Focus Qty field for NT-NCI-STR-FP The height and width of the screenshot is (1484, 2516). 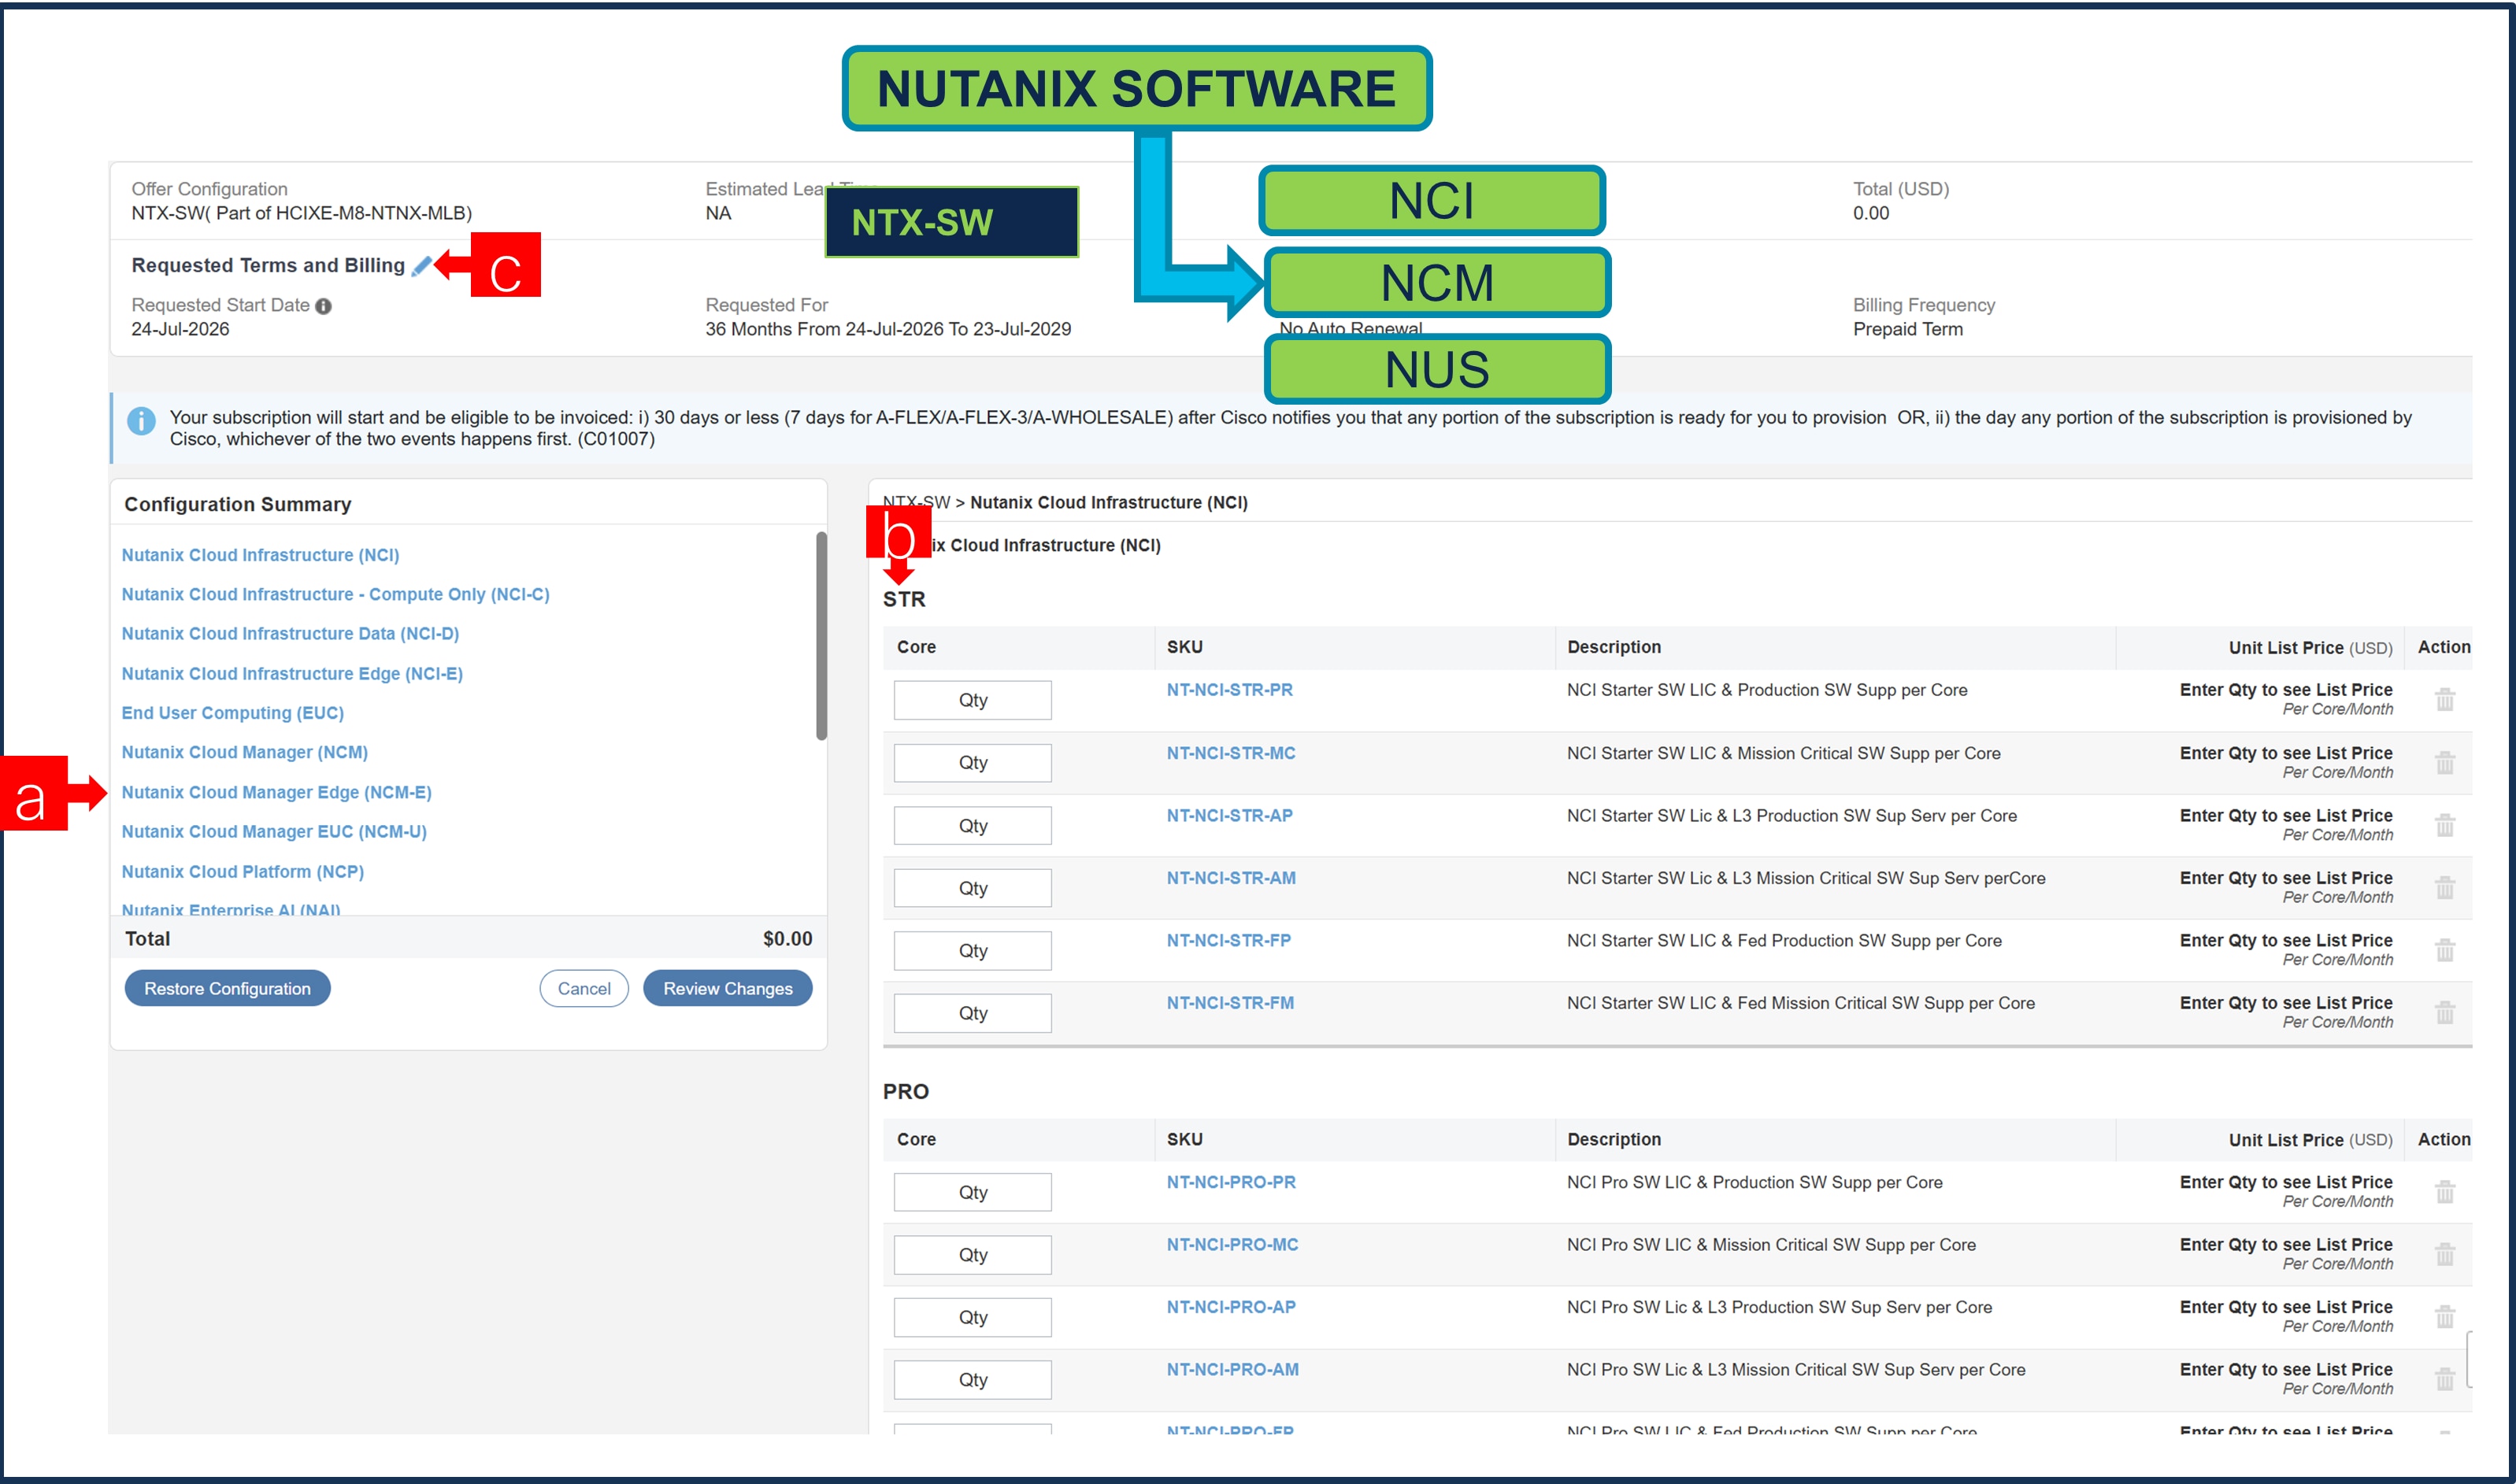coord(972,951)
